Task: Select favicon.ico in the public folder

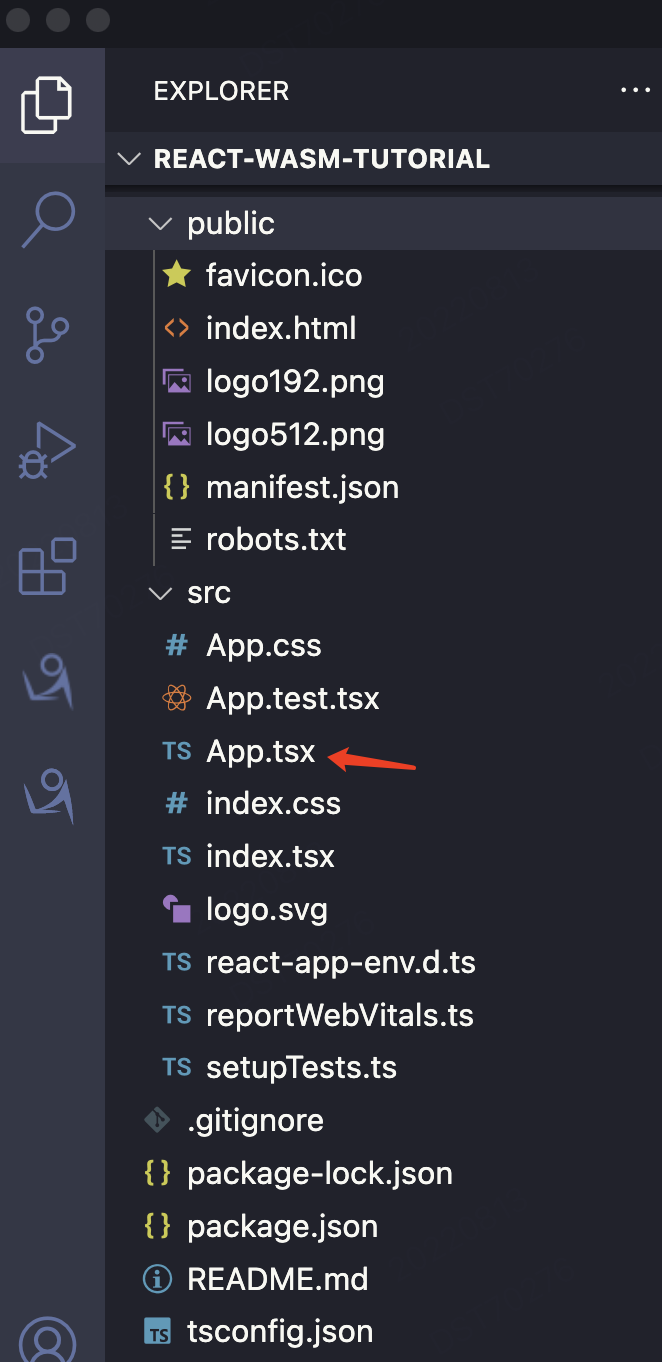Action: click(x=283, y=275)
